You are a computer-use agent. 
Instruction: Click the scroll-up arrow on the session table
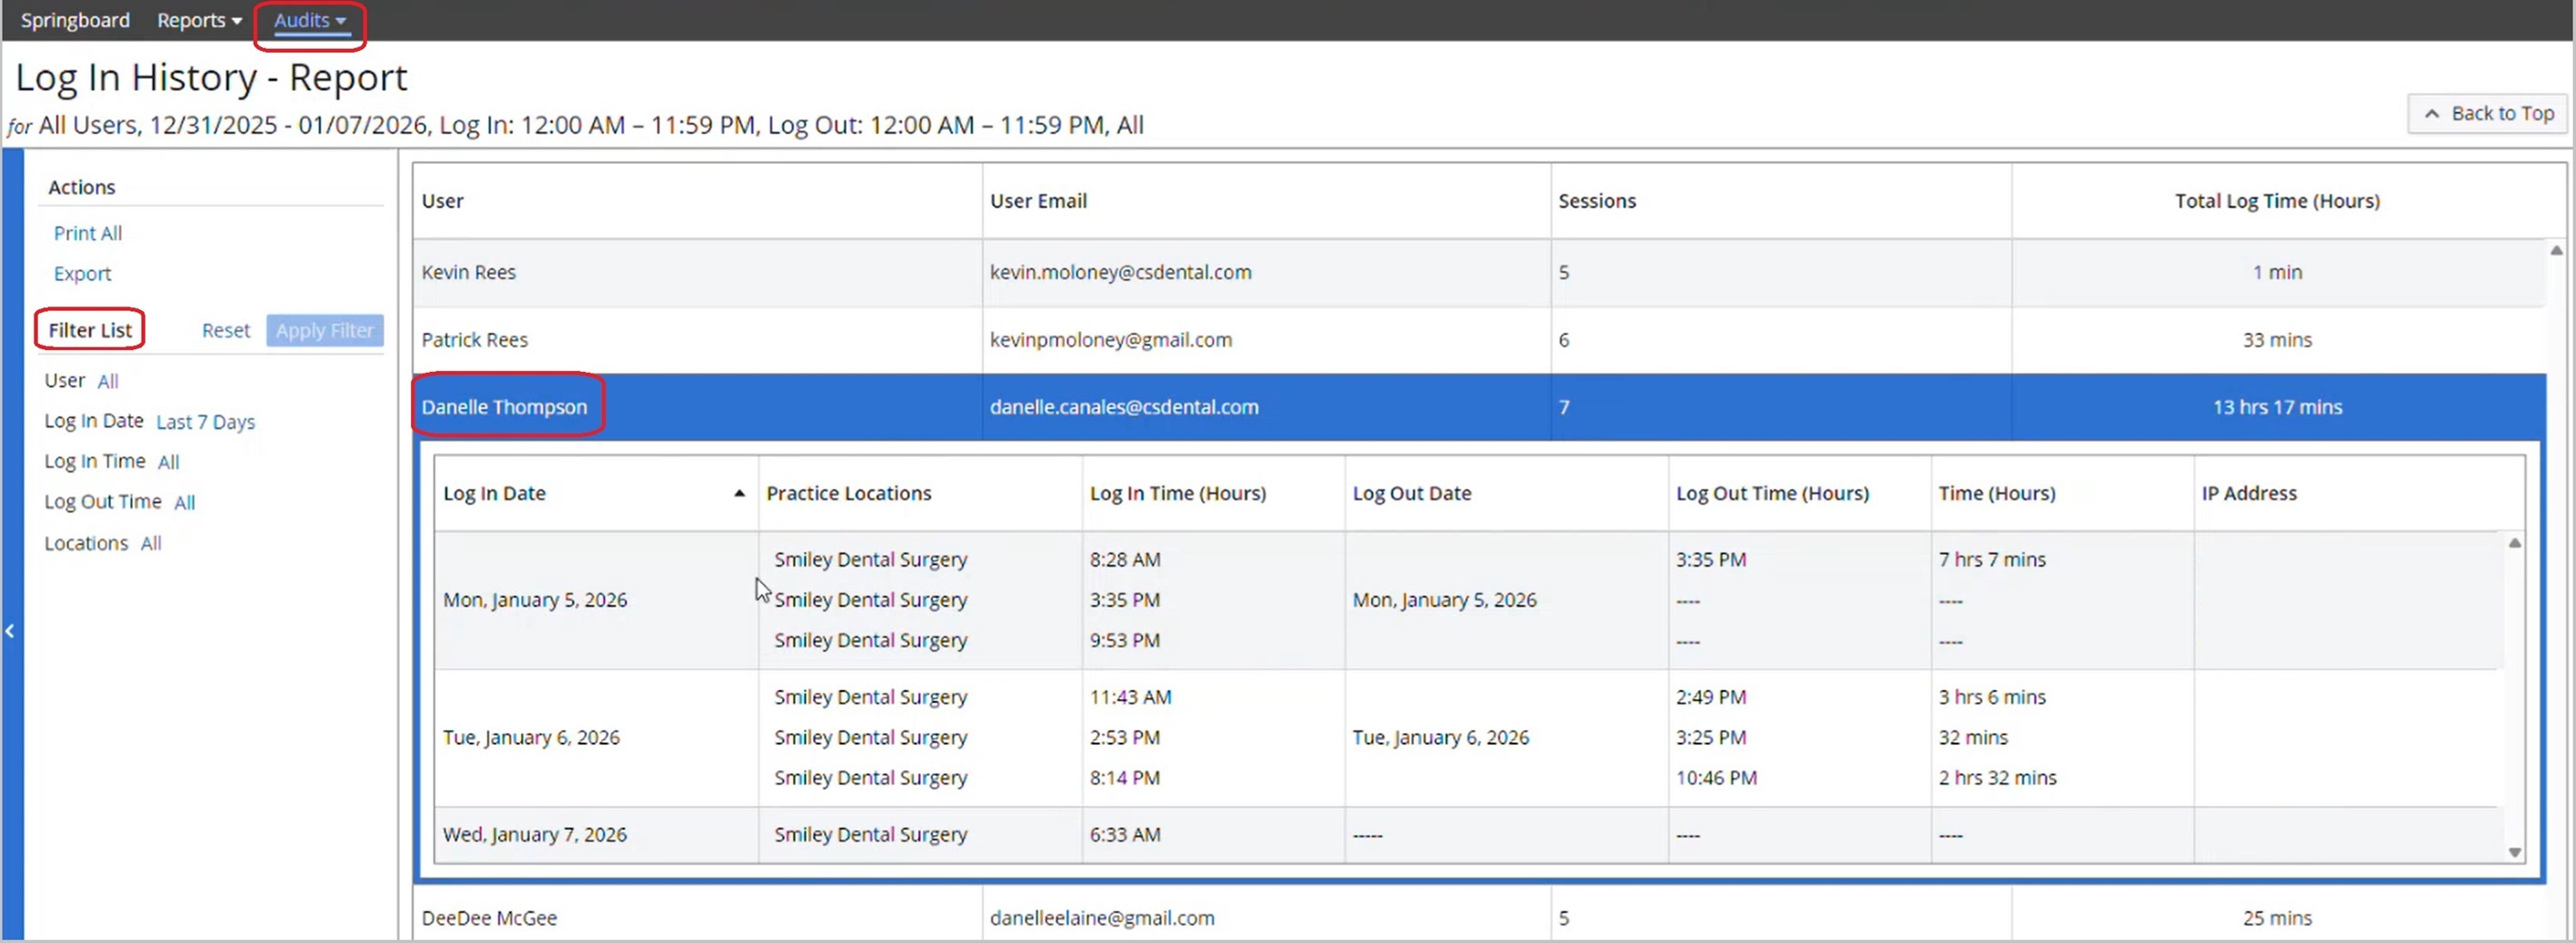tap(2515, 542)
